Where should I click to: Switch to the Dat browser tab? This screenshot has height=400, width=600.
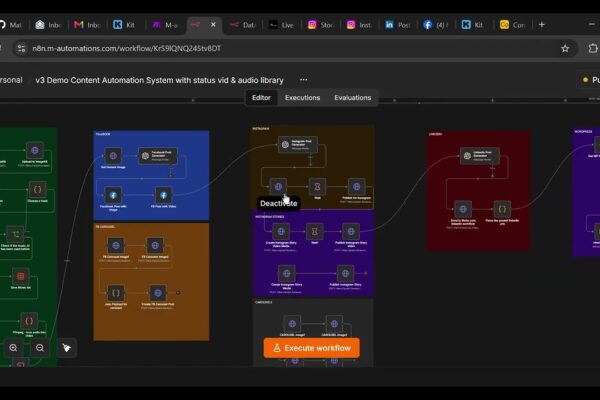point(243,25)
